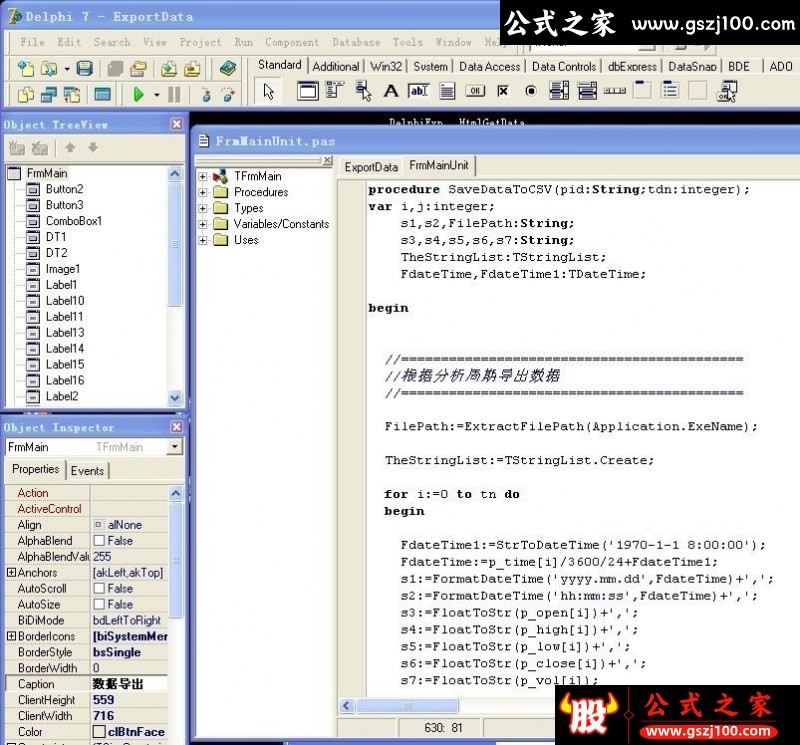
Task: Select Image1 in Object TreeView
Action: (63, 269)
